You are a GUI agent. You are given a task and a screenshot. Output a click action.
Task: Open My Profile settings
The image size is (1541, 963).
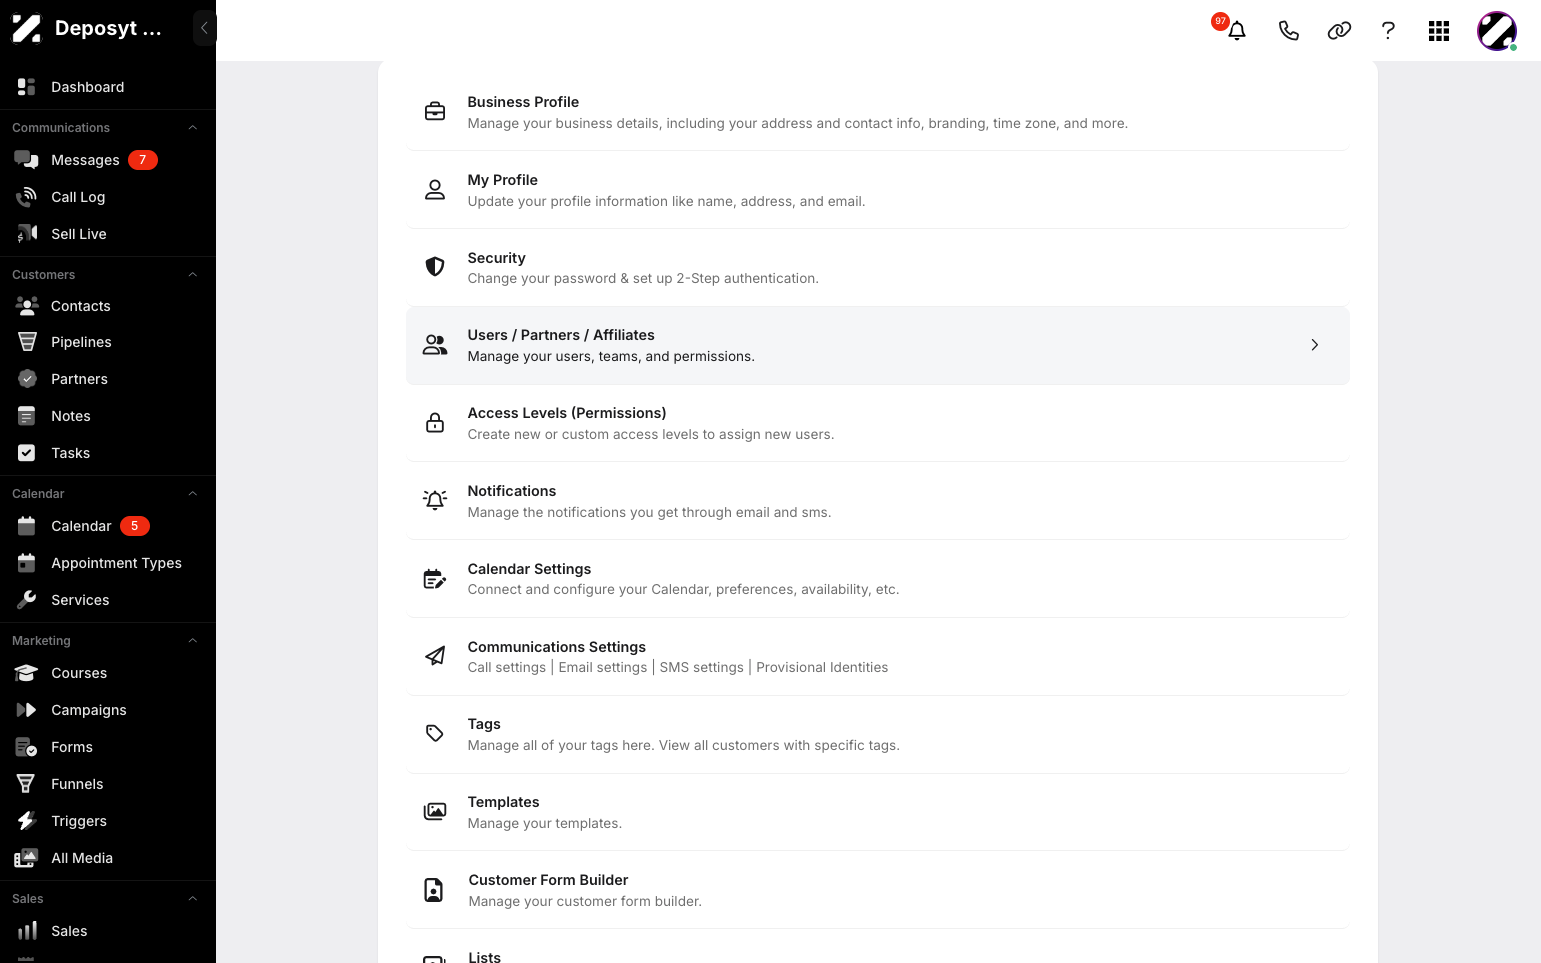[x=878, y=190]
